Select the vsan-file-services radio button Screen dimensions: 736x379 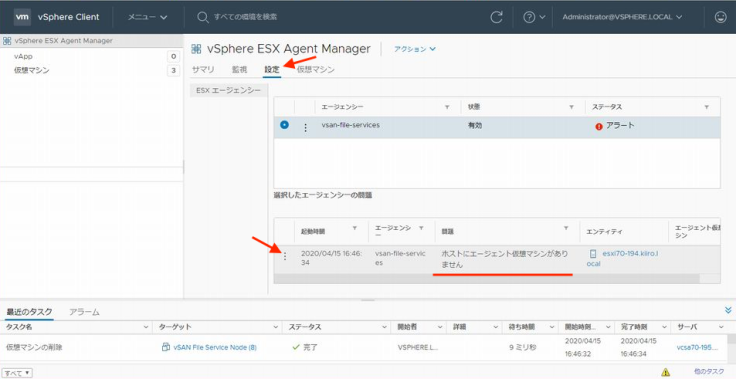[284, 125]
